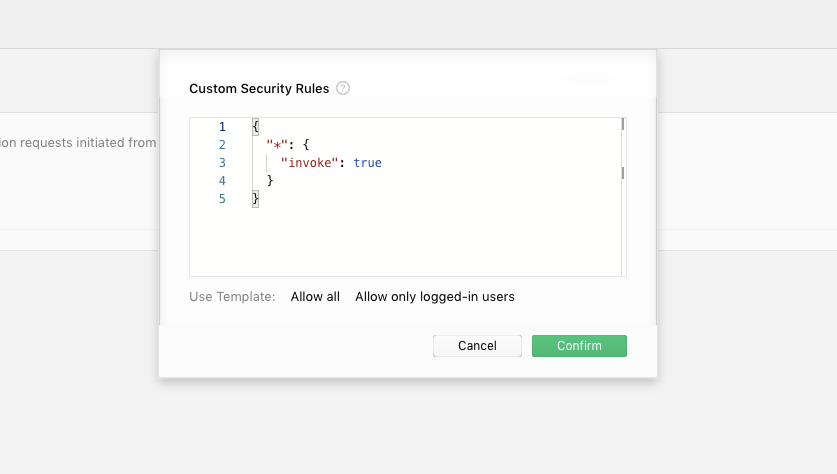Viewport: 837px width, 474px height.
Task: Click line number 3 in the gutter
Action: click(222, 163)
